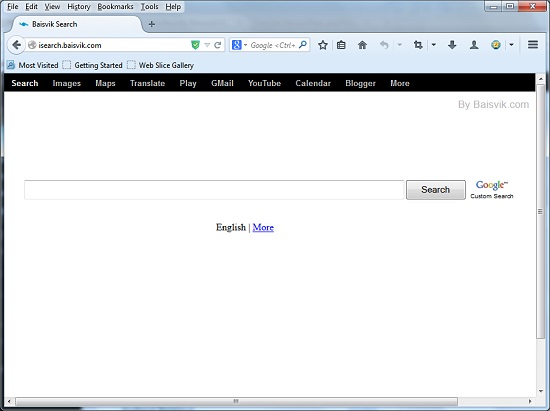550x411 pixels.
Task: Open a new tab with plus button
Action: click(x=152, y=24)
